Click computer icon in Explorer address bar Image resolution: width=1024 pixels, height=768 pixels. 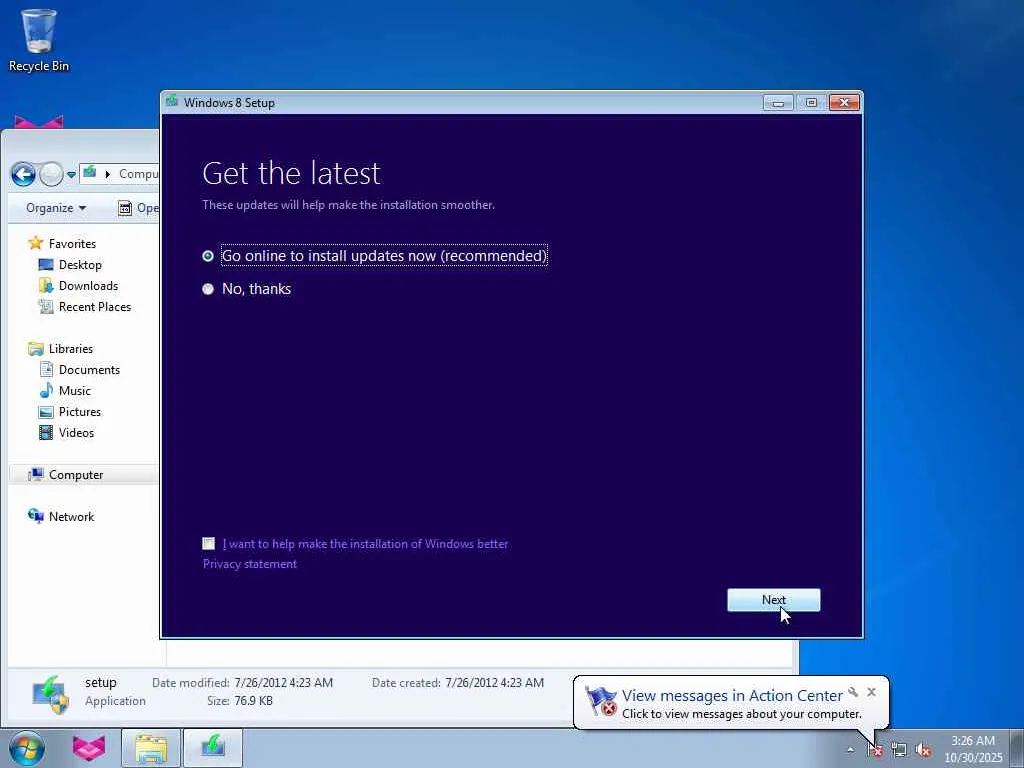point(90,172)
